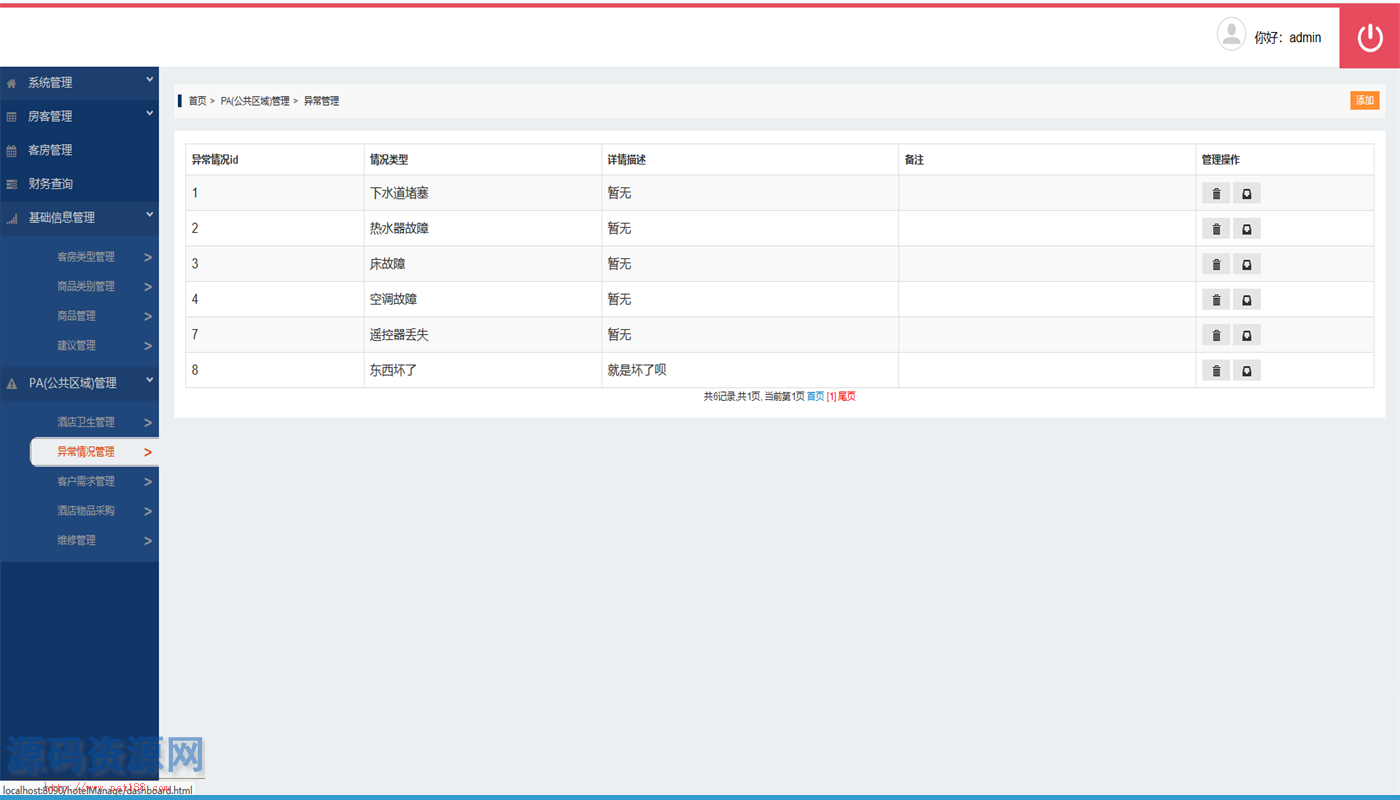Open 财务查询 in the sidebar
The image size is (1400, 800).
coord(50,184)
